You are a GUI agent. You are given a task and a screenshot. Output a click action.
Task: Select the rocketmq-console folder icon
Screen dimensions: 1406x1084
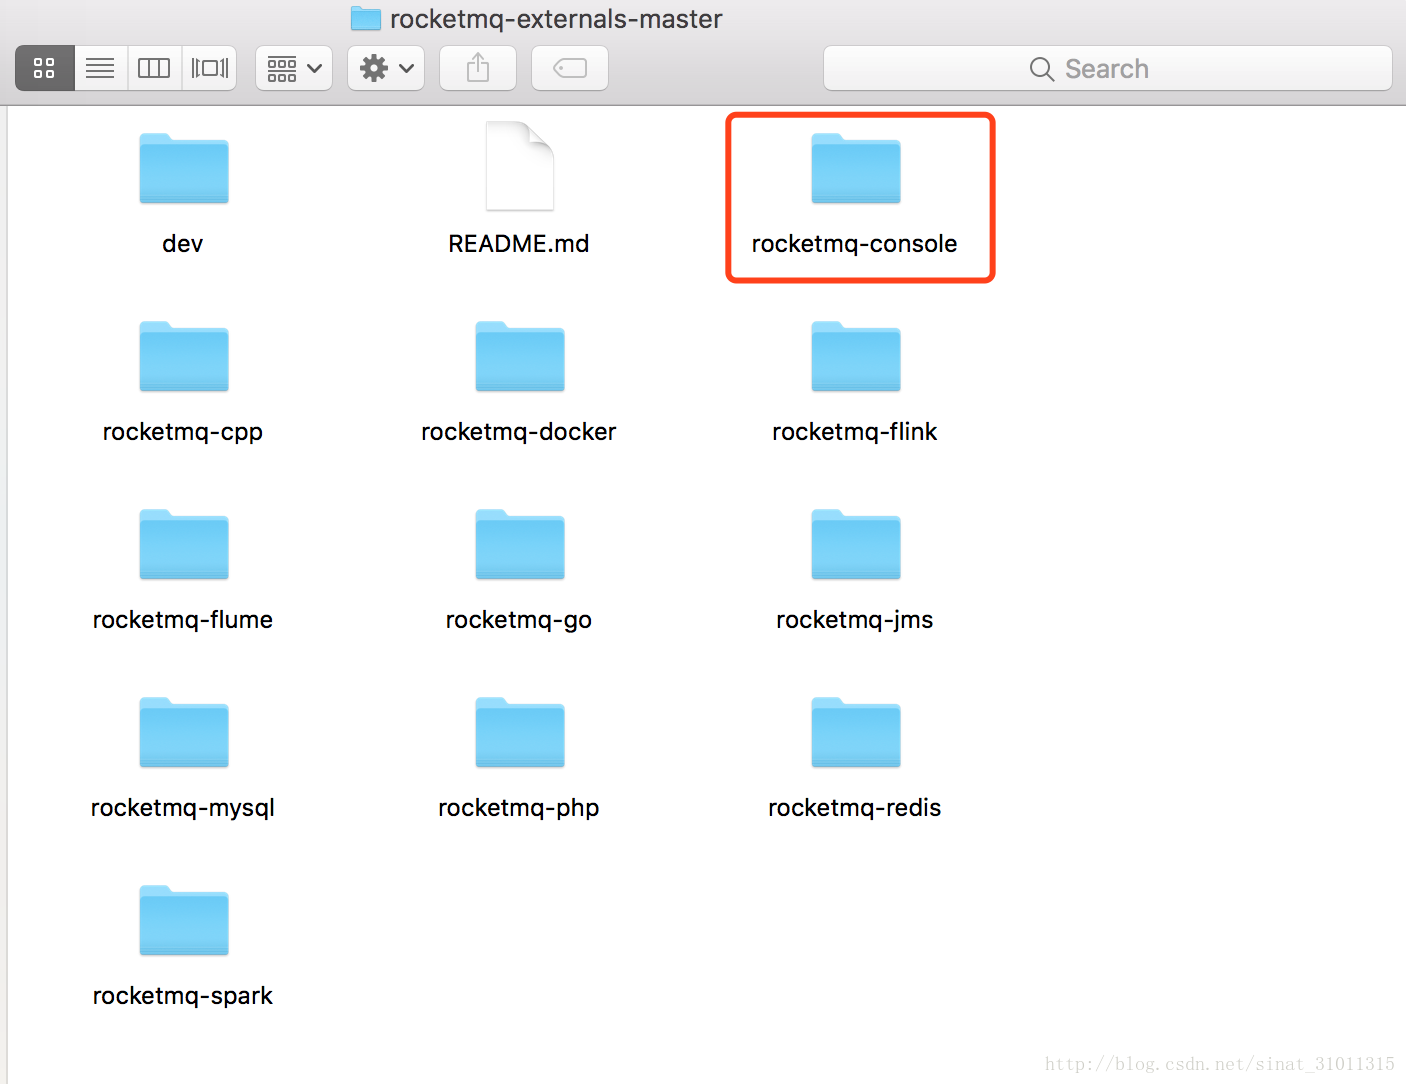click(856, 168)
